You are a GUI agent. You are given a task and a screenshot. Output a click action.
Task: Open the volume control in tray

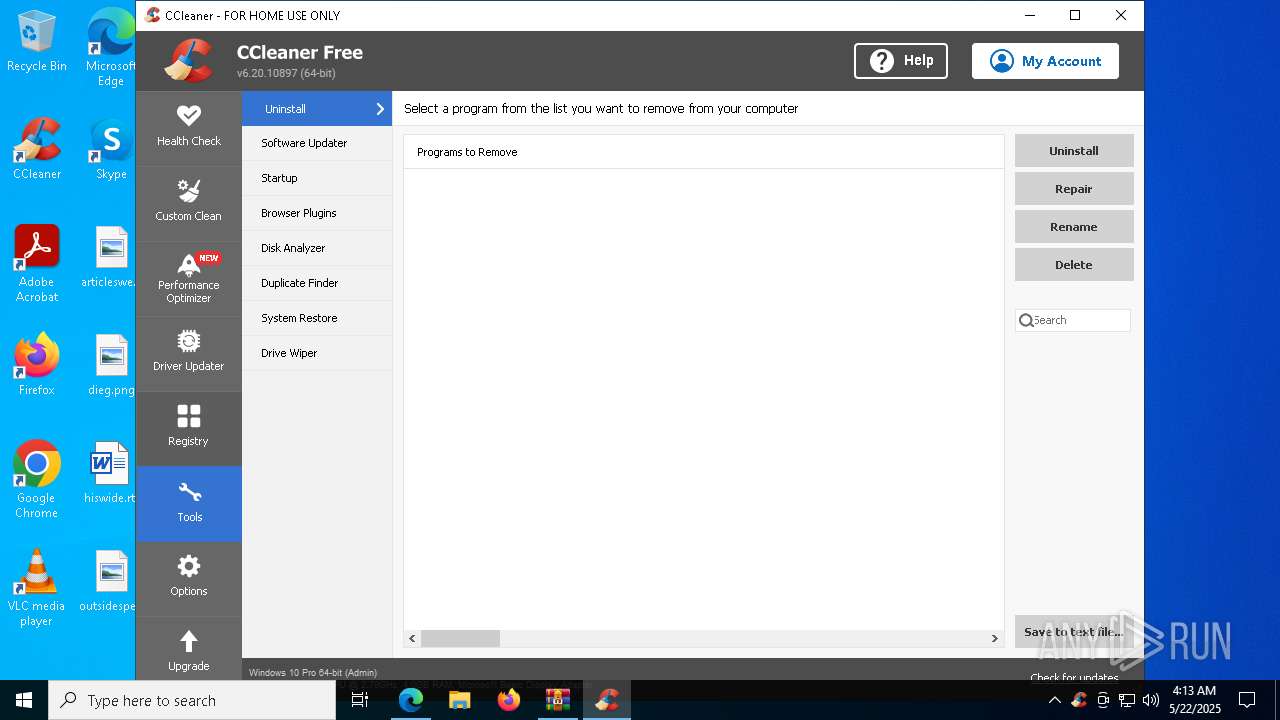pos(1151,700)
